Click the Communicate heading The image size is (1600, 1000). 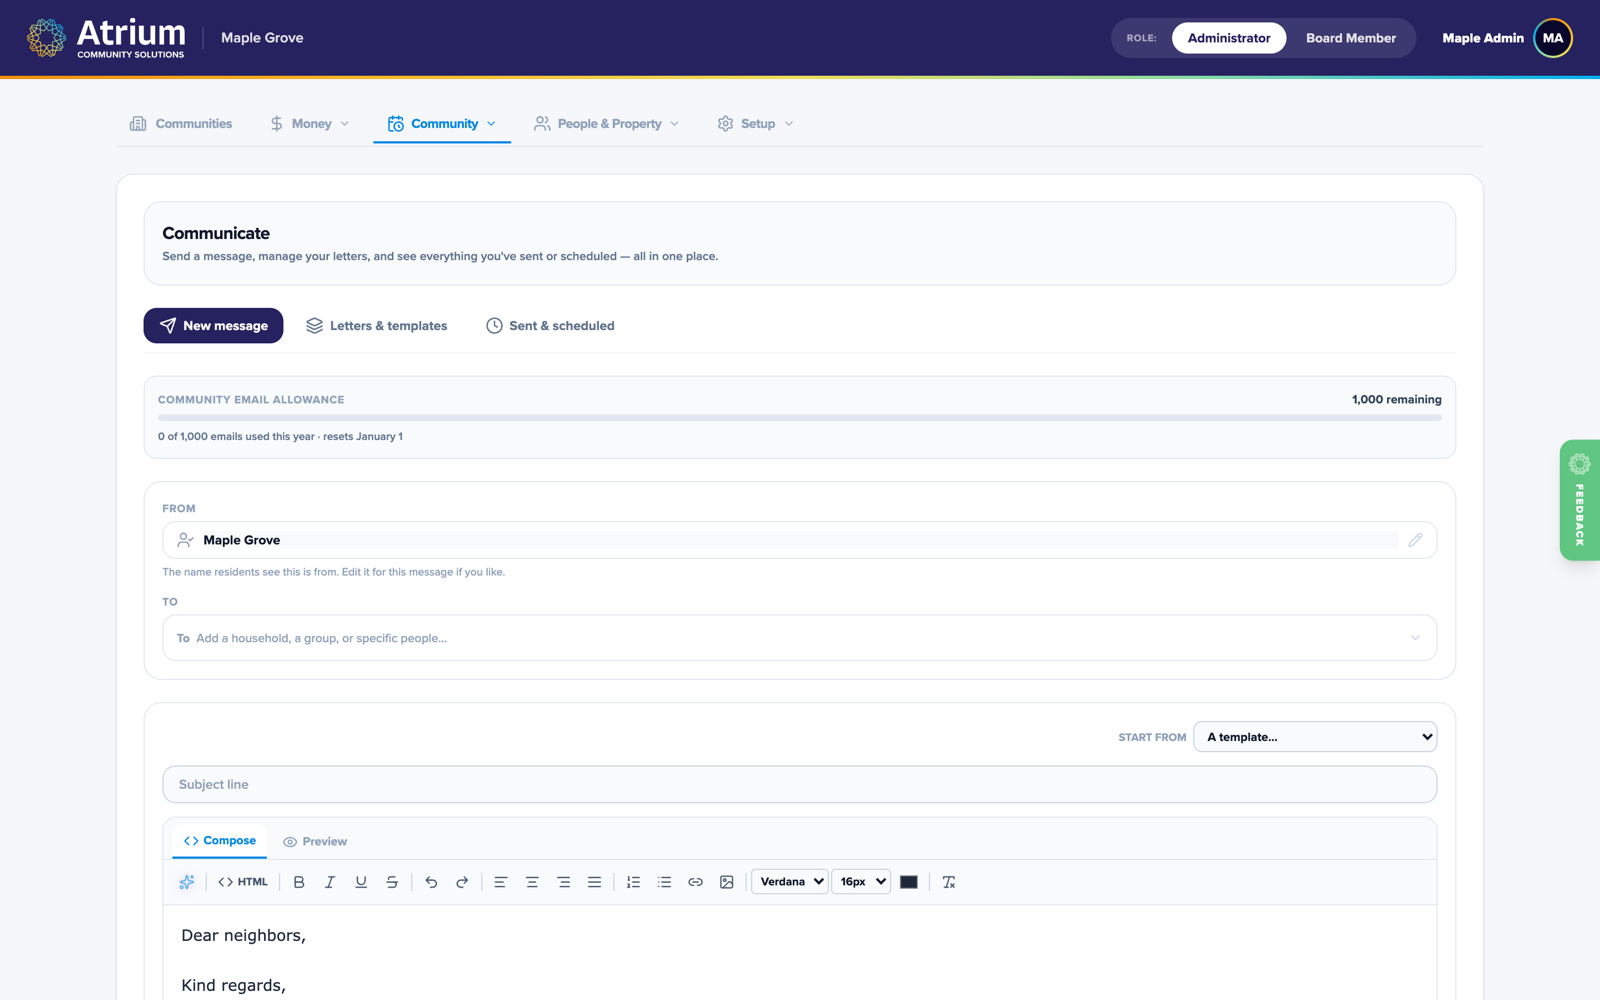[x=216, y=233]
